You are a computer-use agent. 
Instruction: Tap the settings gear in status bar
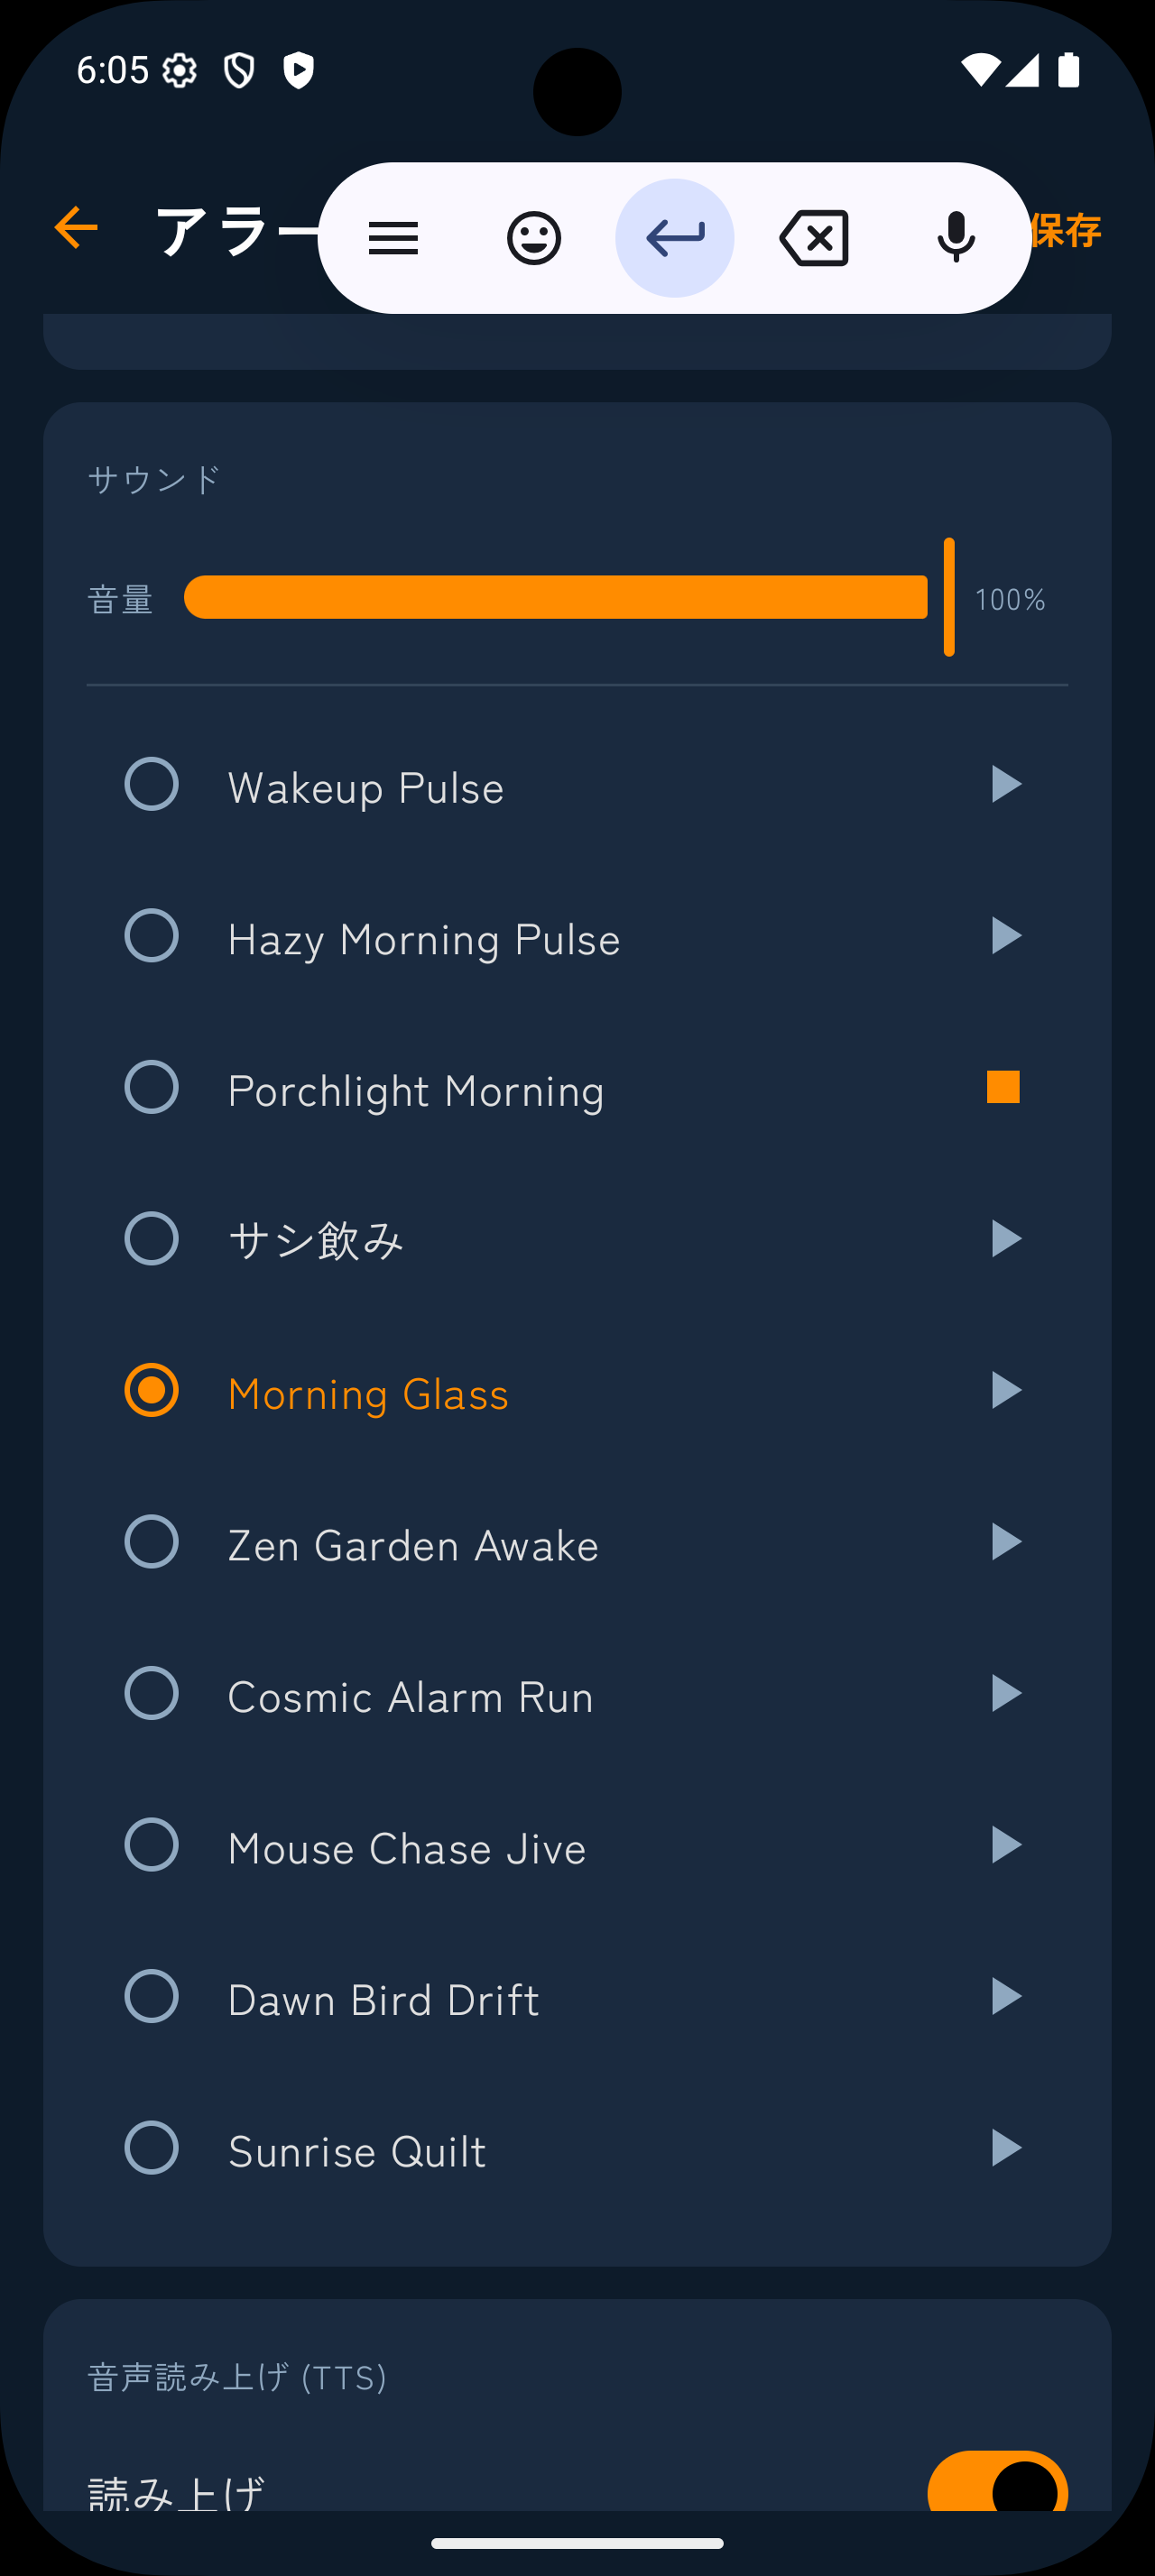(180, 71)
